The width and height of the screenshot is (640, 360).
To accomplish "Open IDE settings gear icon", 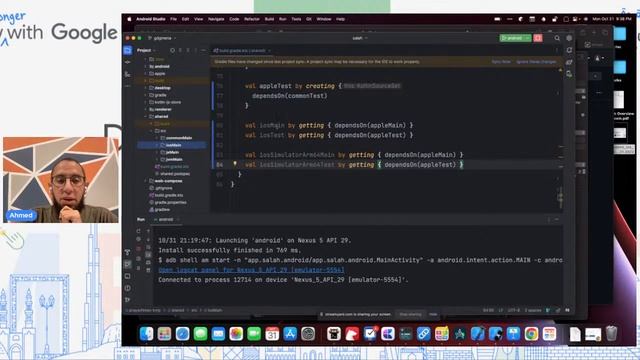I will (569, 38).
